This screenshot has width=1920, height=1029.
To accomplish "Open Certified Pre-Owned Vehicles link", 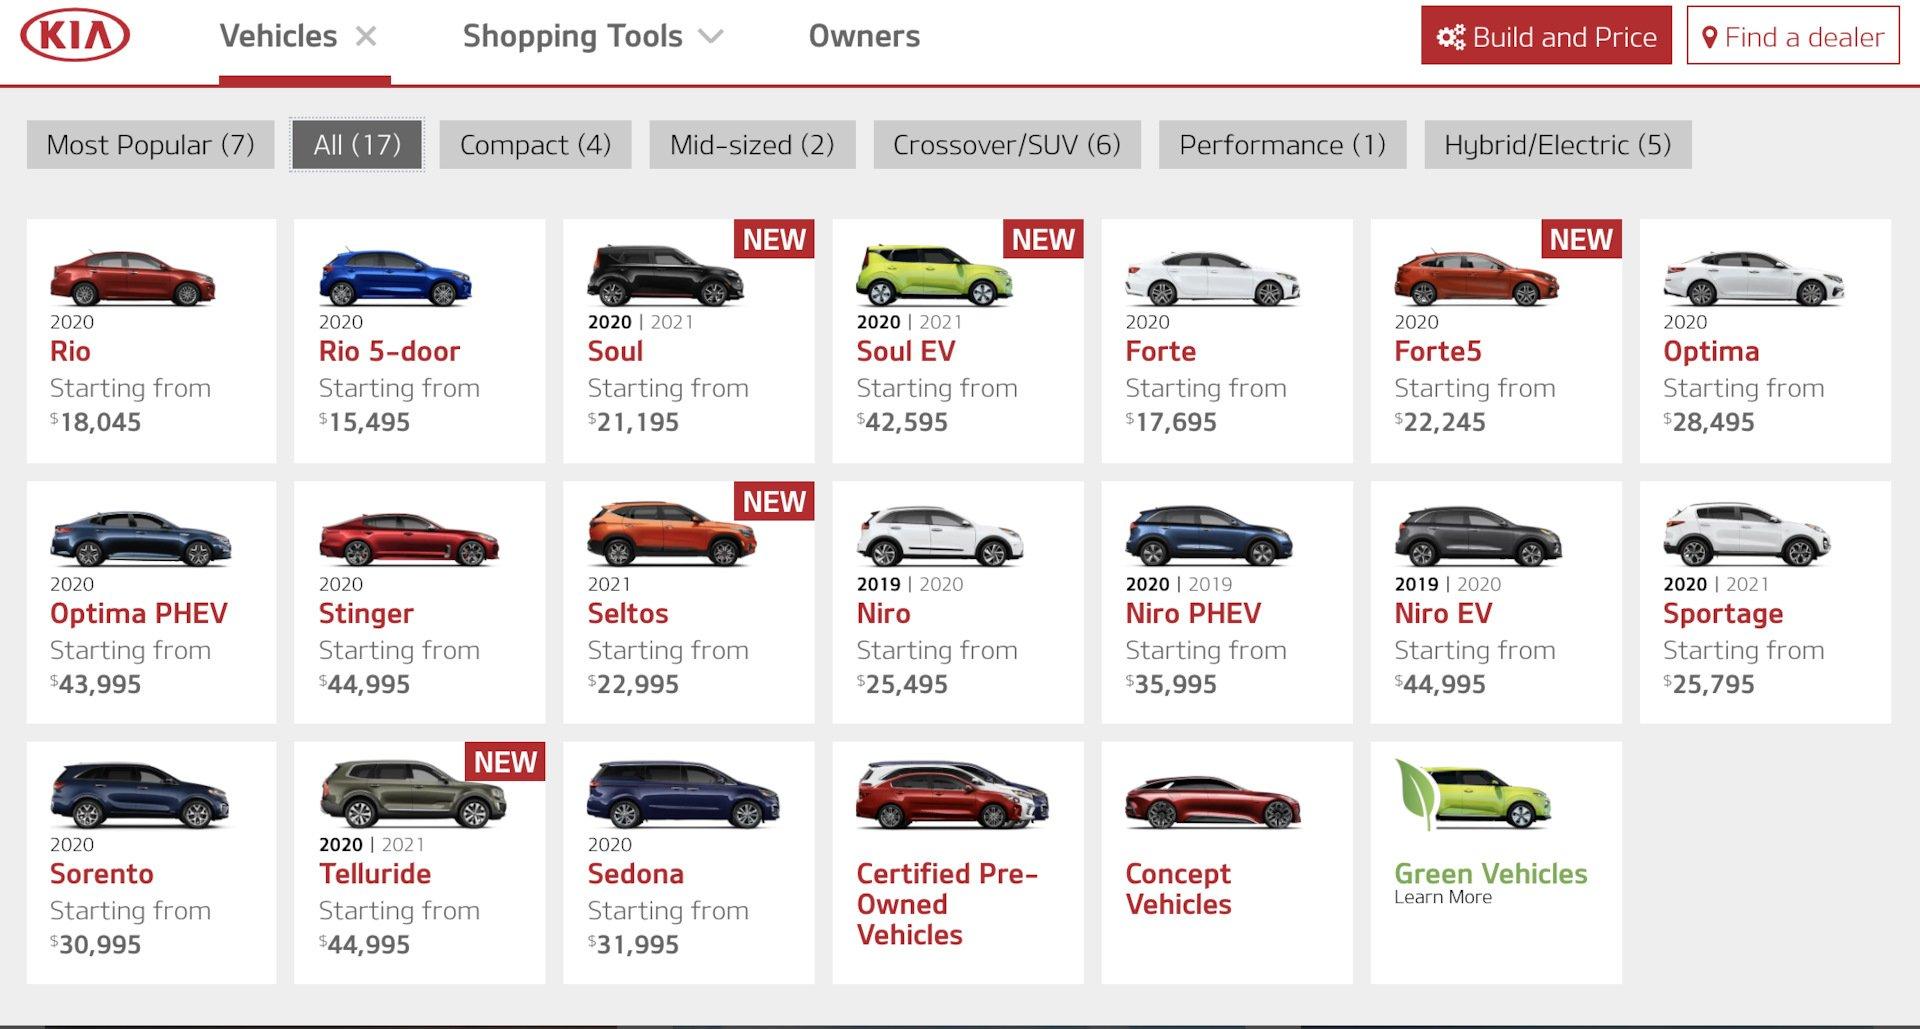I will click(946, 904).
